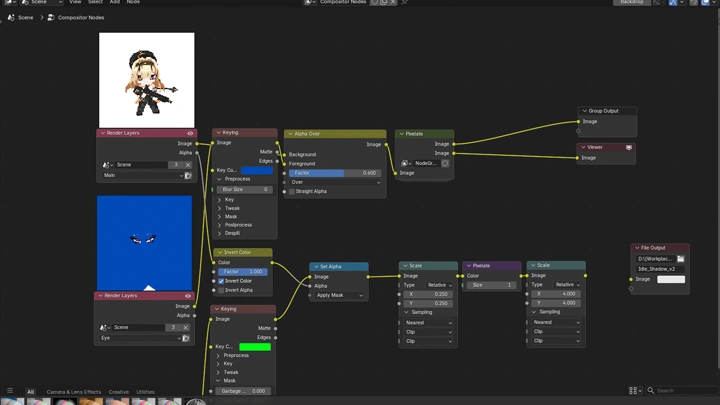This screenshot has height=405, width=720.
Task: Open the Main view layer dropdown
Action: (x=143, y=175)
